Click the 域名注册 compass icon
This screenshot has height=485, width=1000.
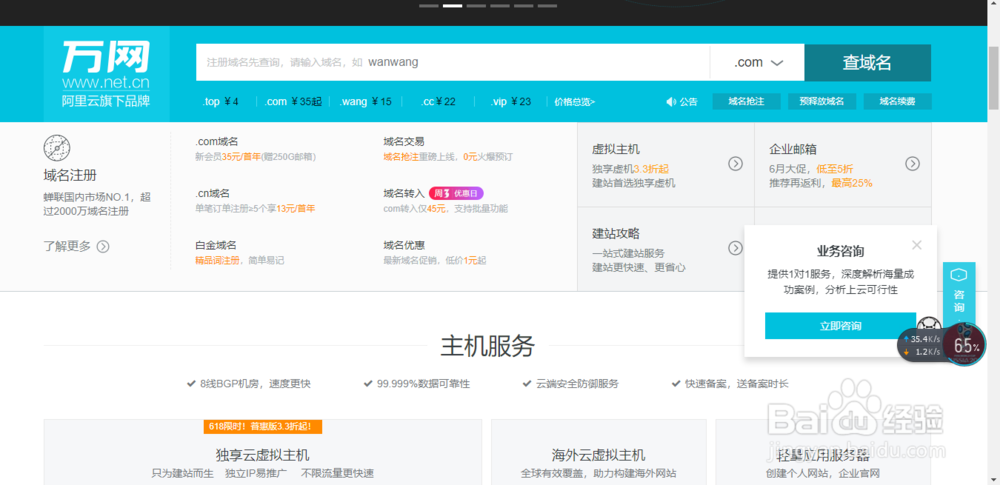(x=57, y=148)
